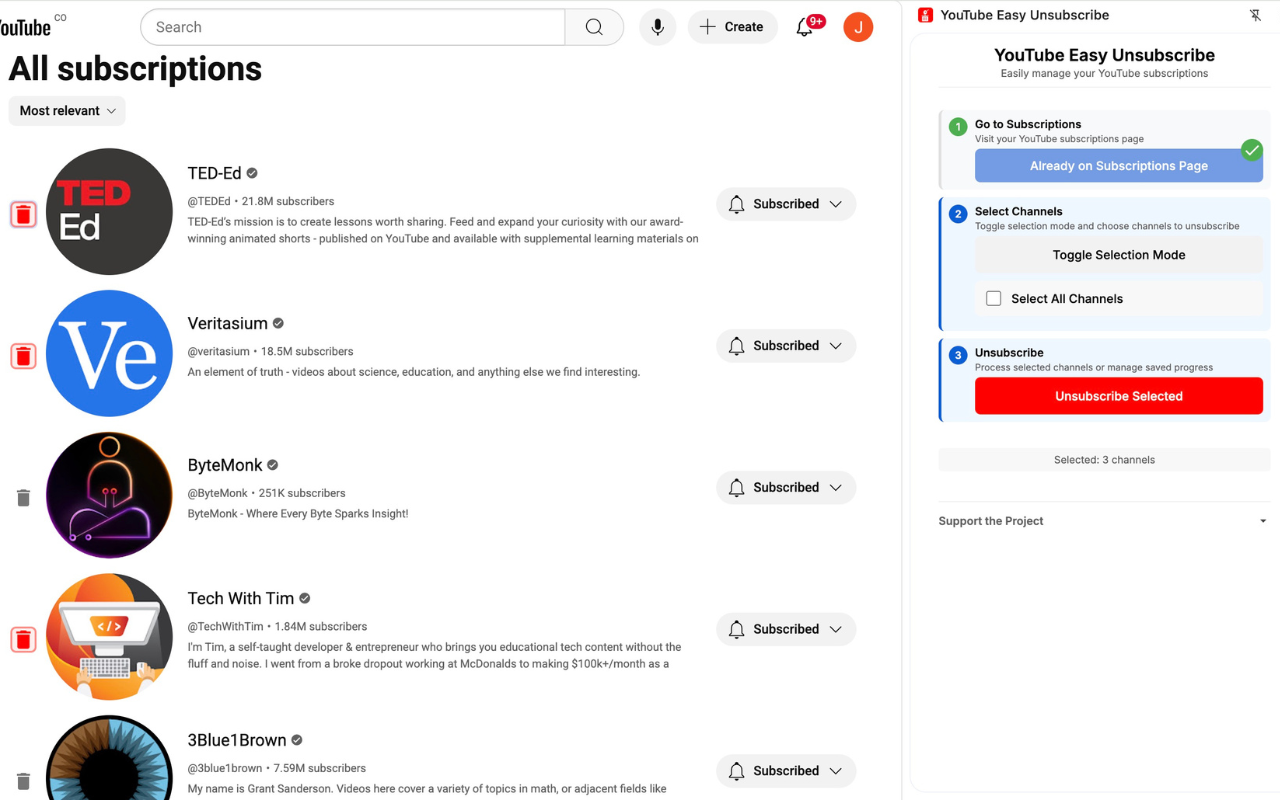Click the Selected: 3 channels status text

click(x=1104, y=460)
